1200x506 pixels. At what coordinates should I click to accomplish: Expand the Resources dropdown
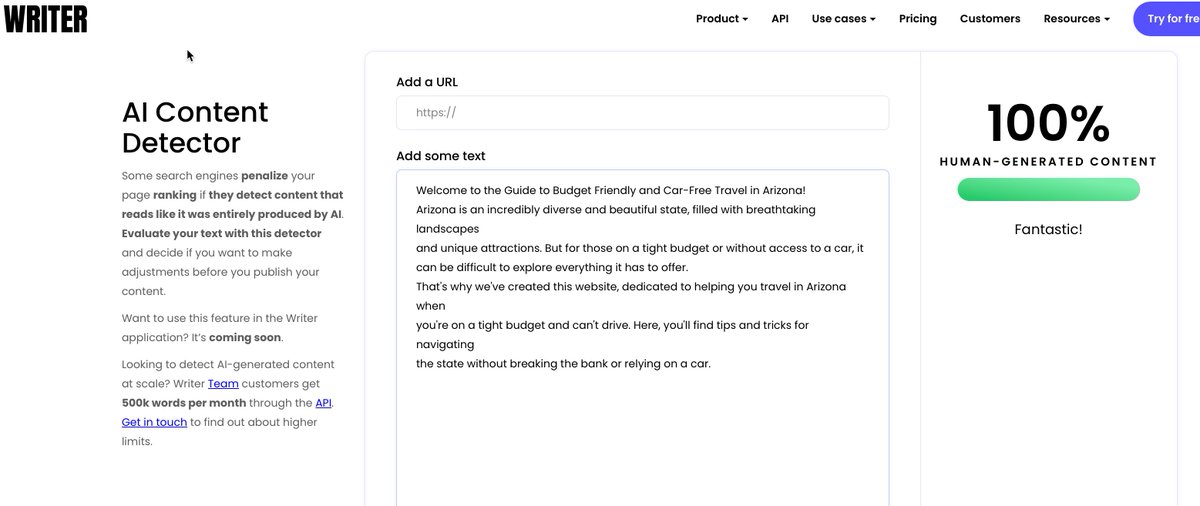[1077, 18]
